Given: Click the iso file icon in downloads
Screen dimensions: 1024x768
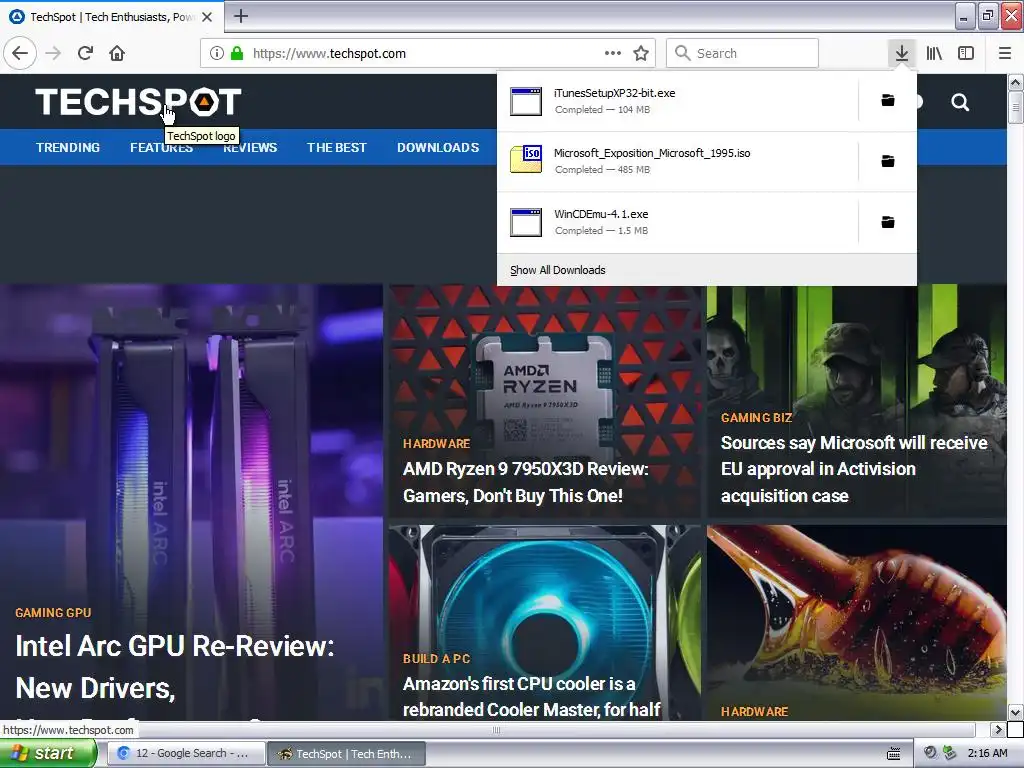Looking at the screenshot, I should (x=526, y=159).
